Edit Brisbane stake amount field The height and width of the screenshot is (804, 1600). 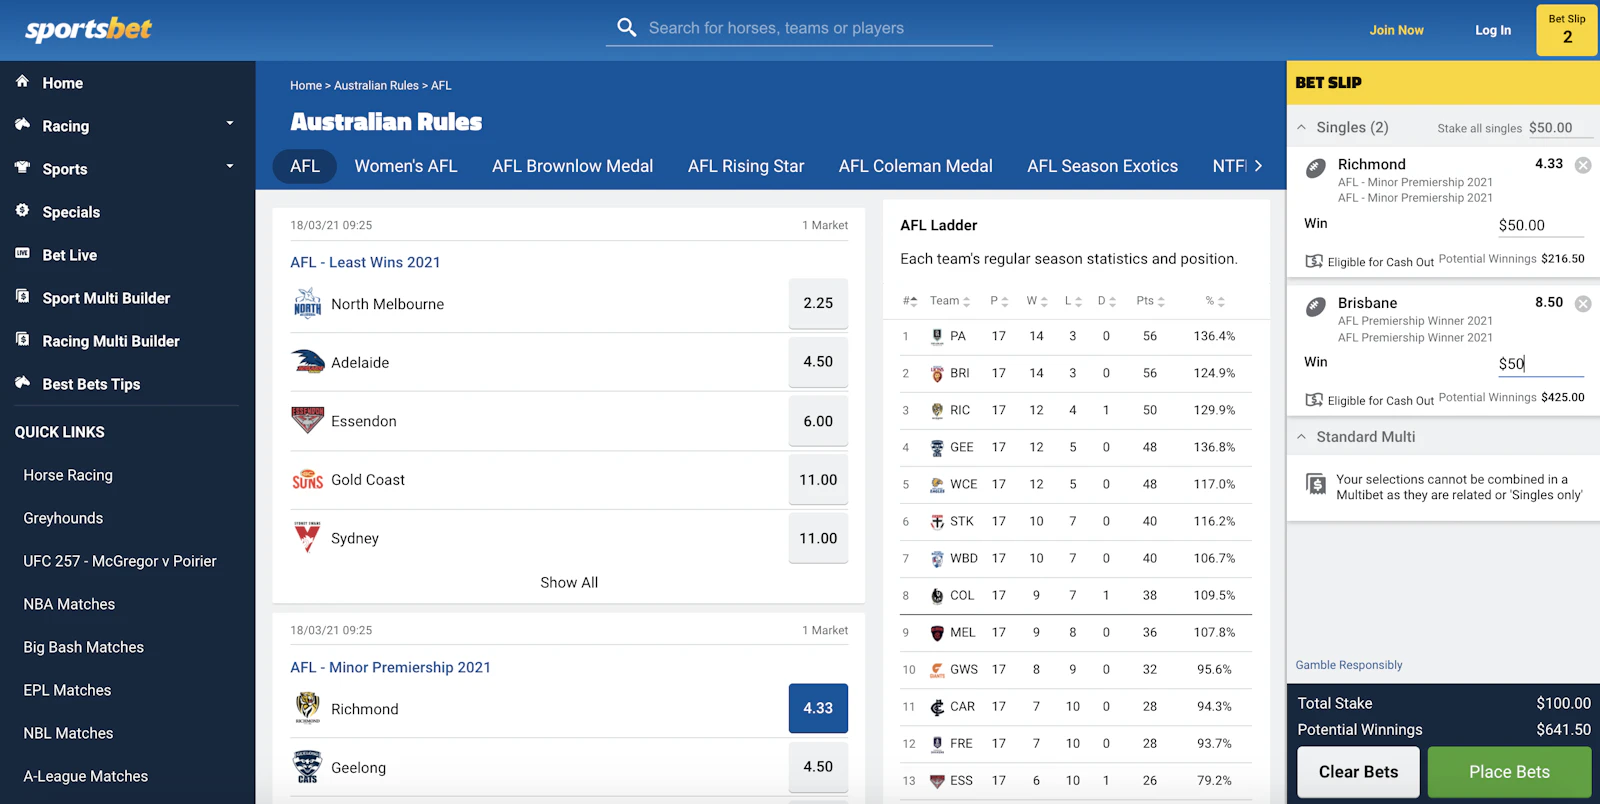pyautogui.click(x=1540, y=364)
